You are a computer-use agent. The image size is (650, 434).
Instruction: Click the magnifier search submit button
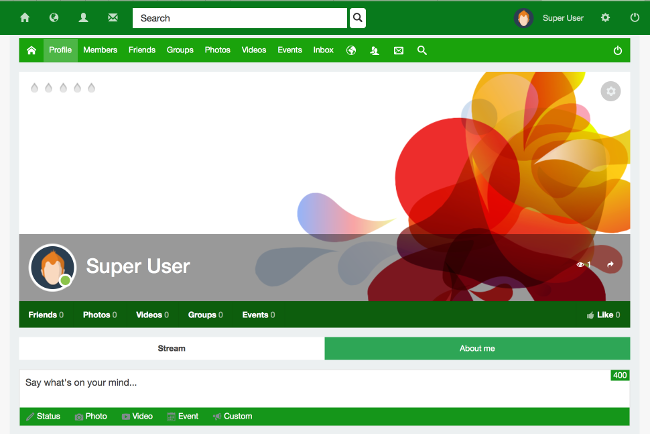pos(358,18)
